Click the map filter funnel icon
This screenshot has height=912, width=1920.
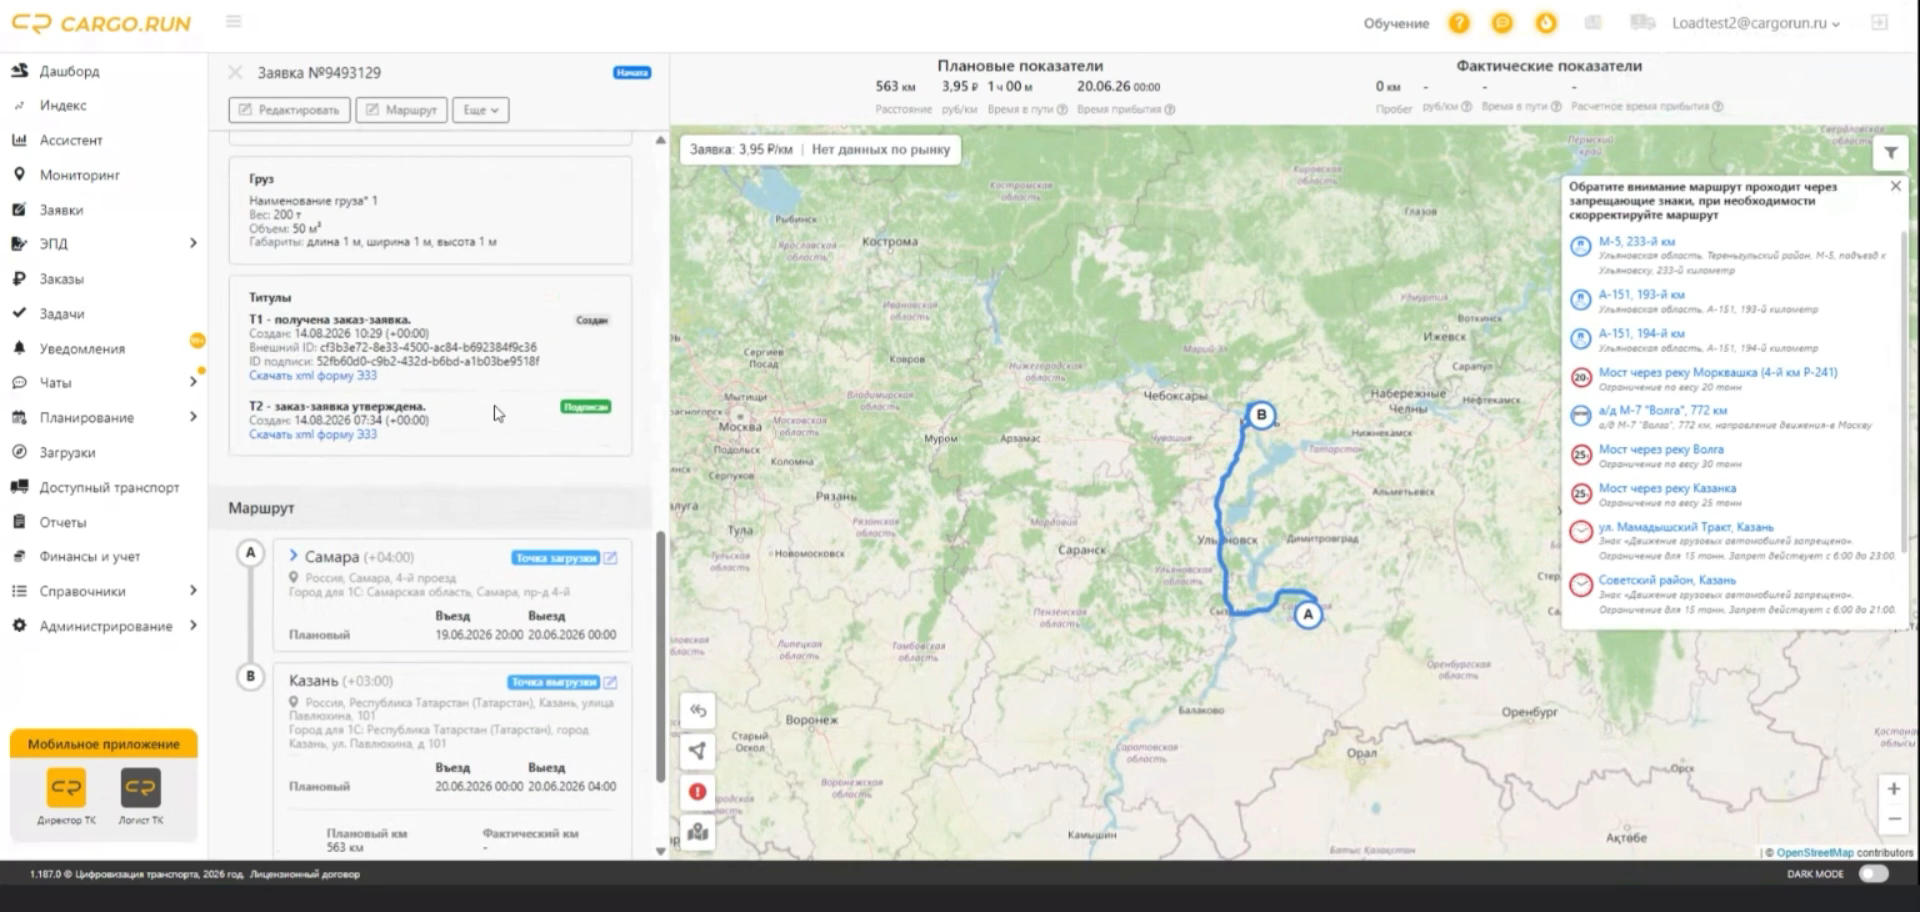pyautogui.click(x=1891, y=153)
